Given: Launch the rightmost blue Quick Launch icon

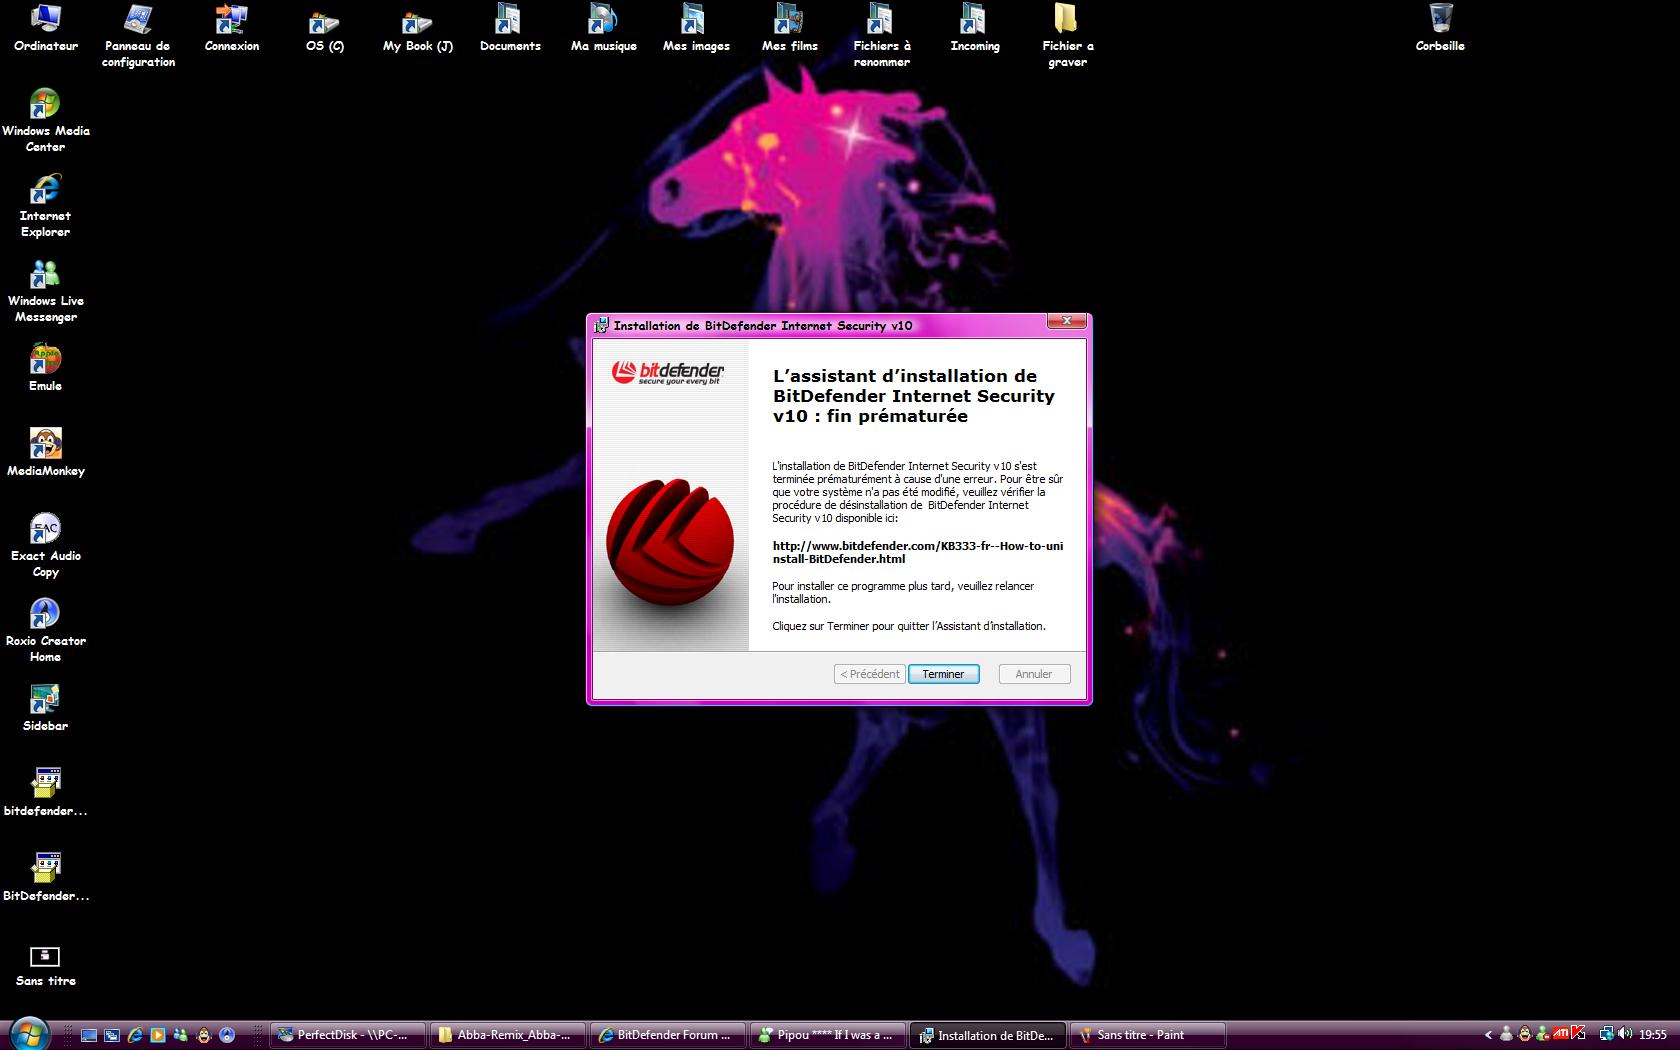Looking at the screenshot, I should tap(227, 1035).
